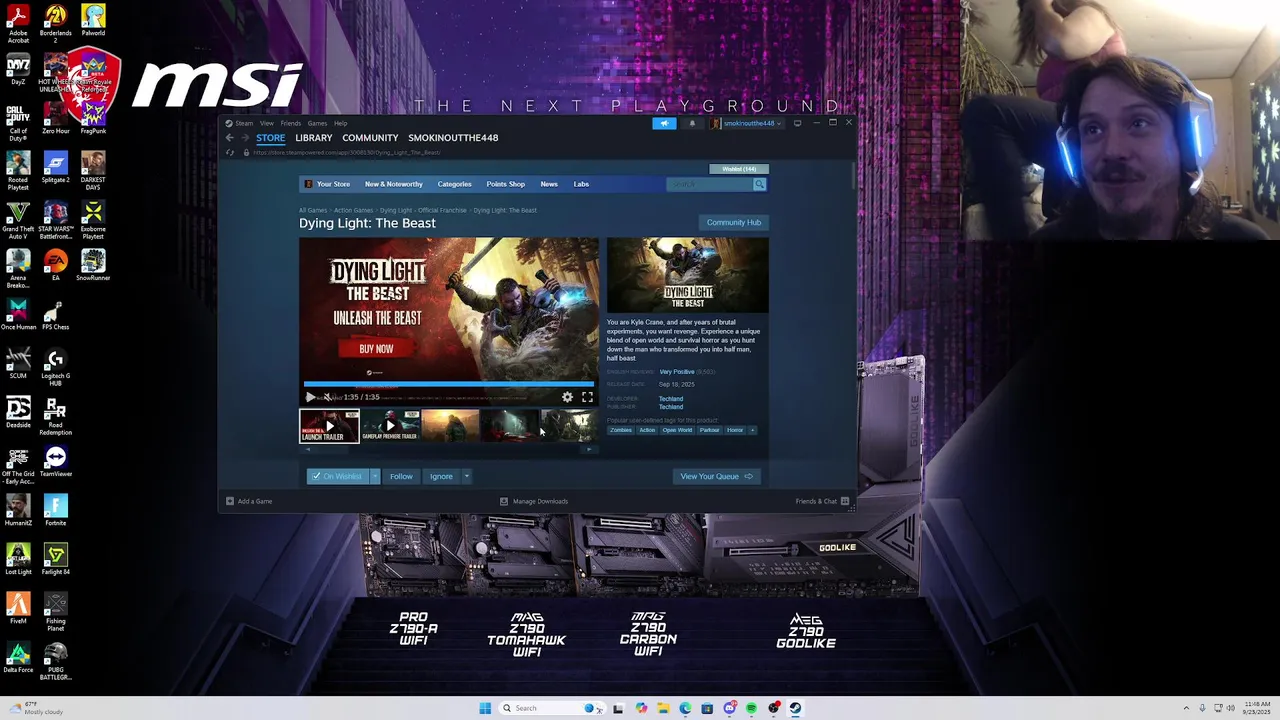Screen dimensions: 1280x720
Task: Open Fishing Planet desktop icon
Action: pyautogui.click(x=55, y=612)
